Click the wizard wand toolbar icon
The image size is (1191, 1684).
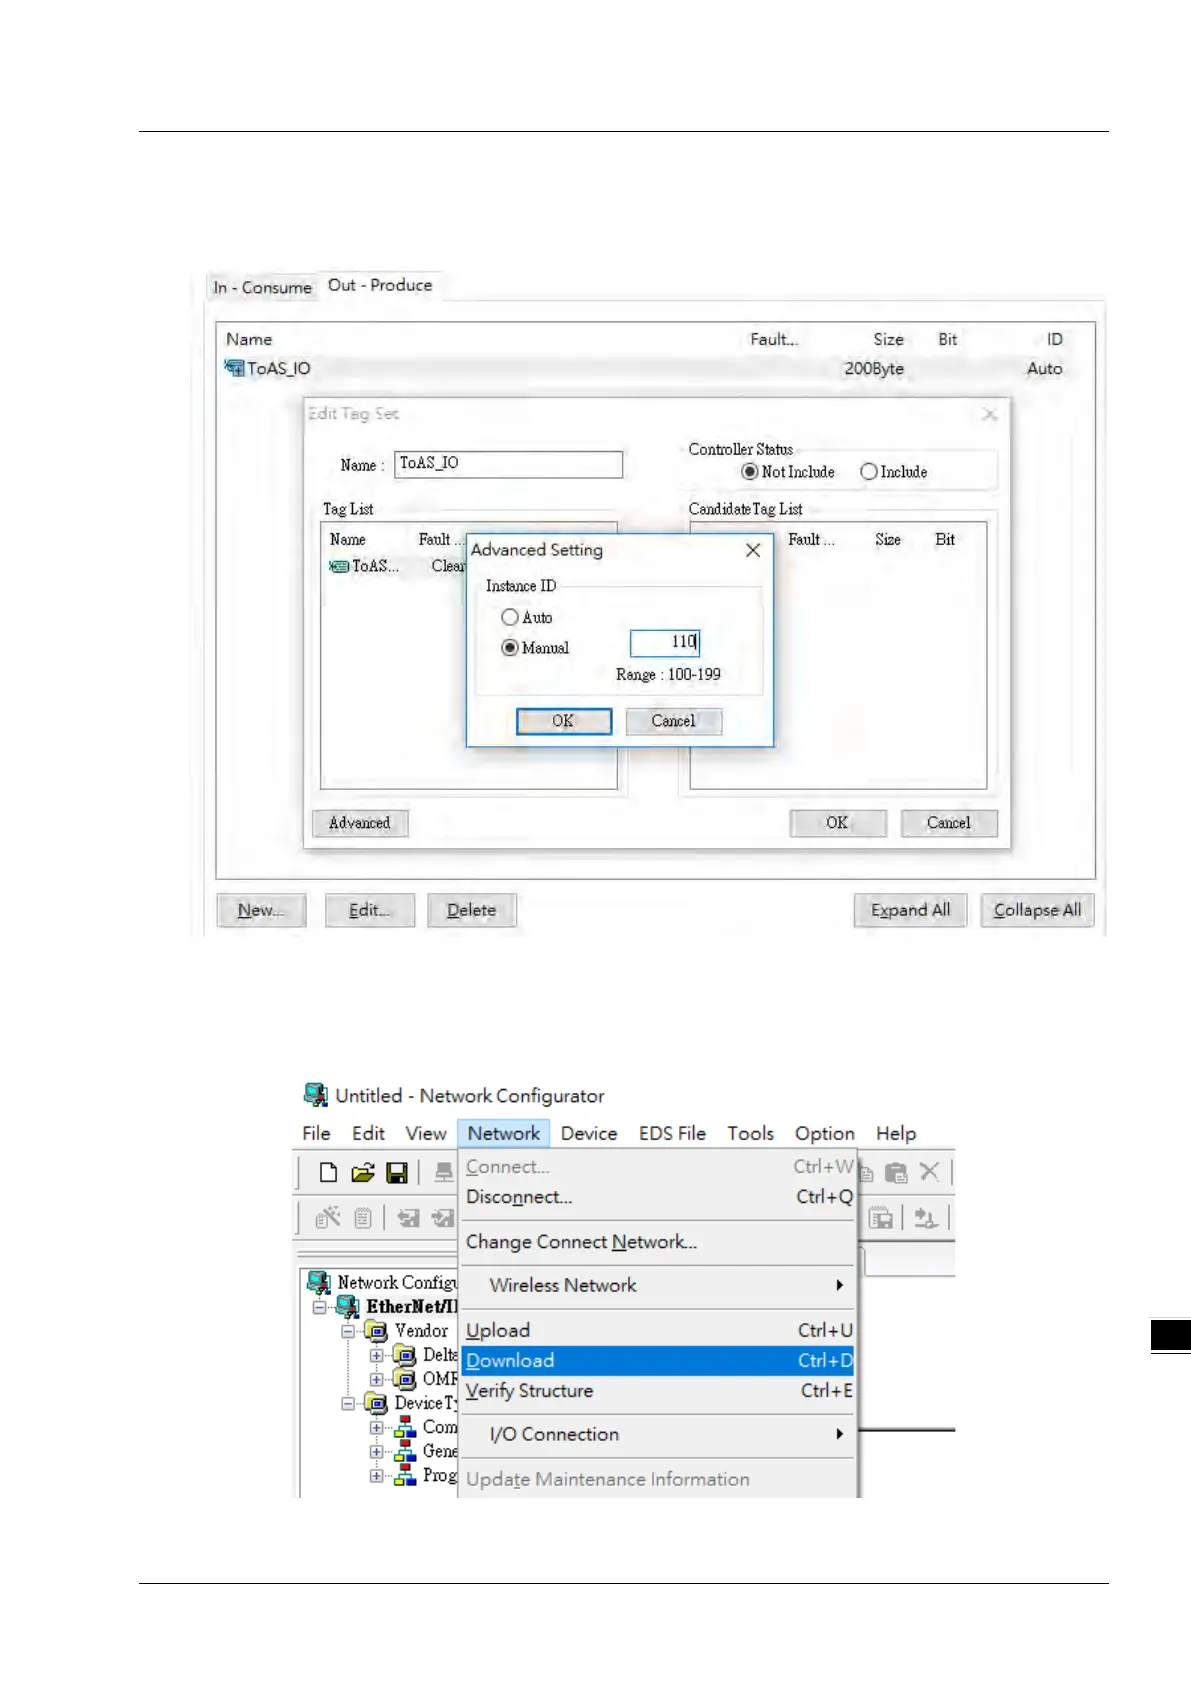pos(328,1218)
